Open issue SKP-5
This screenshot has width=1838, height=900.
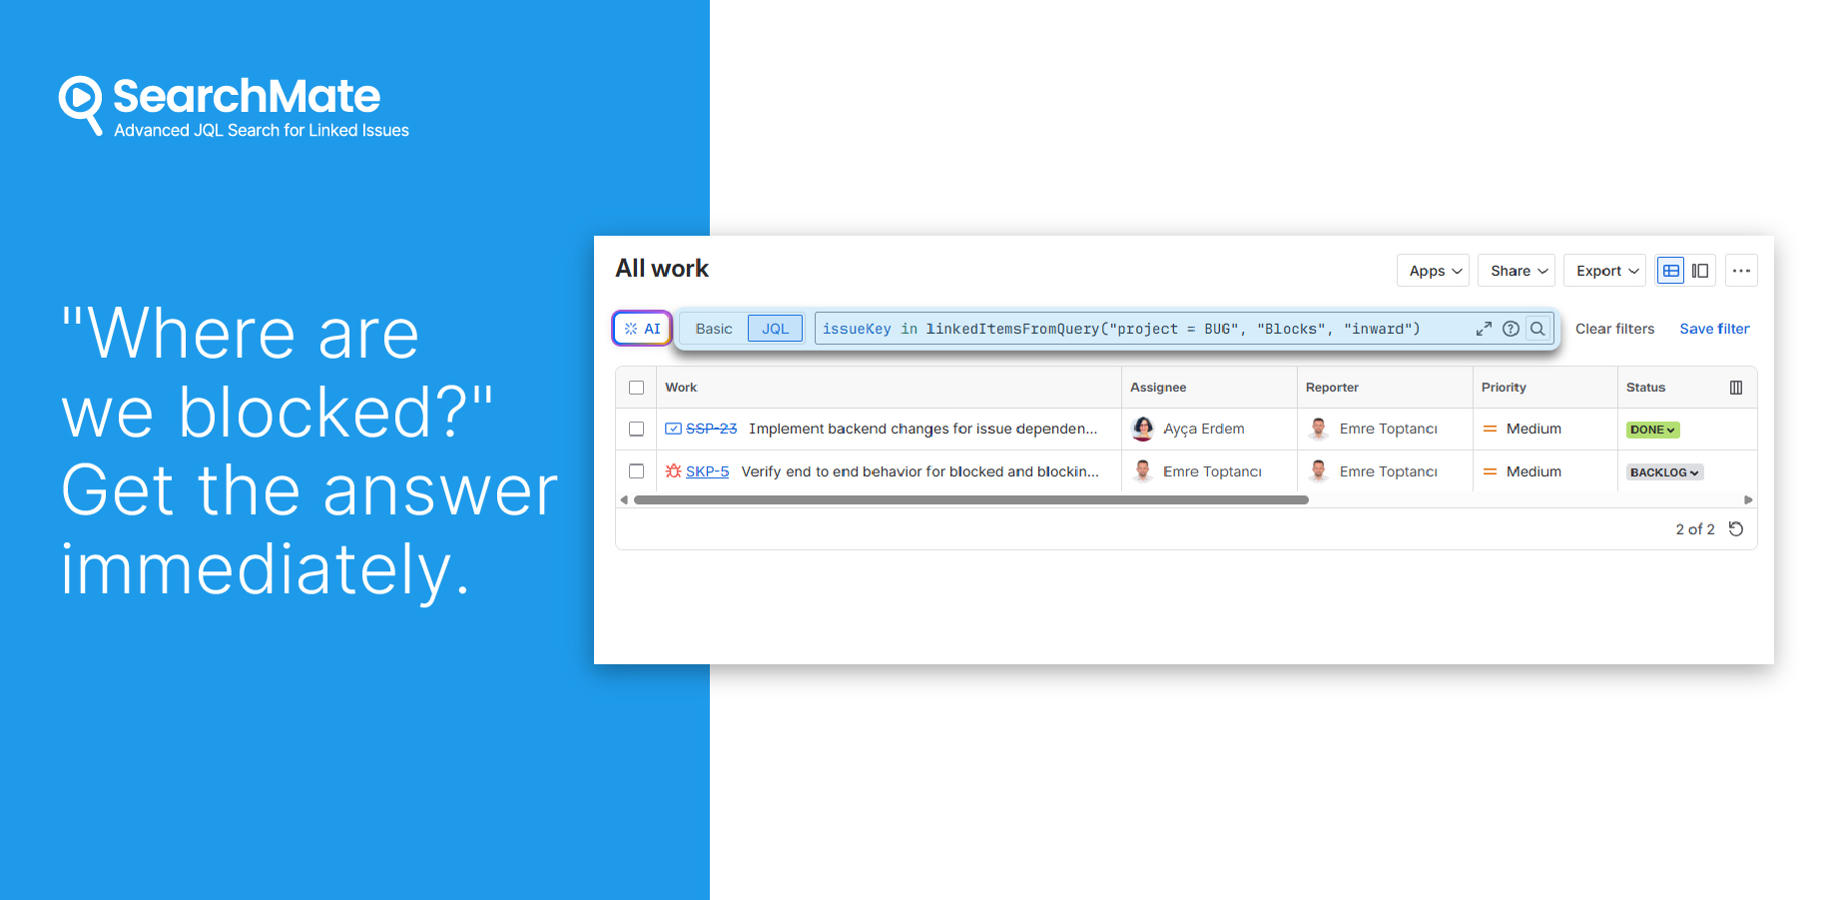point(706,471)
